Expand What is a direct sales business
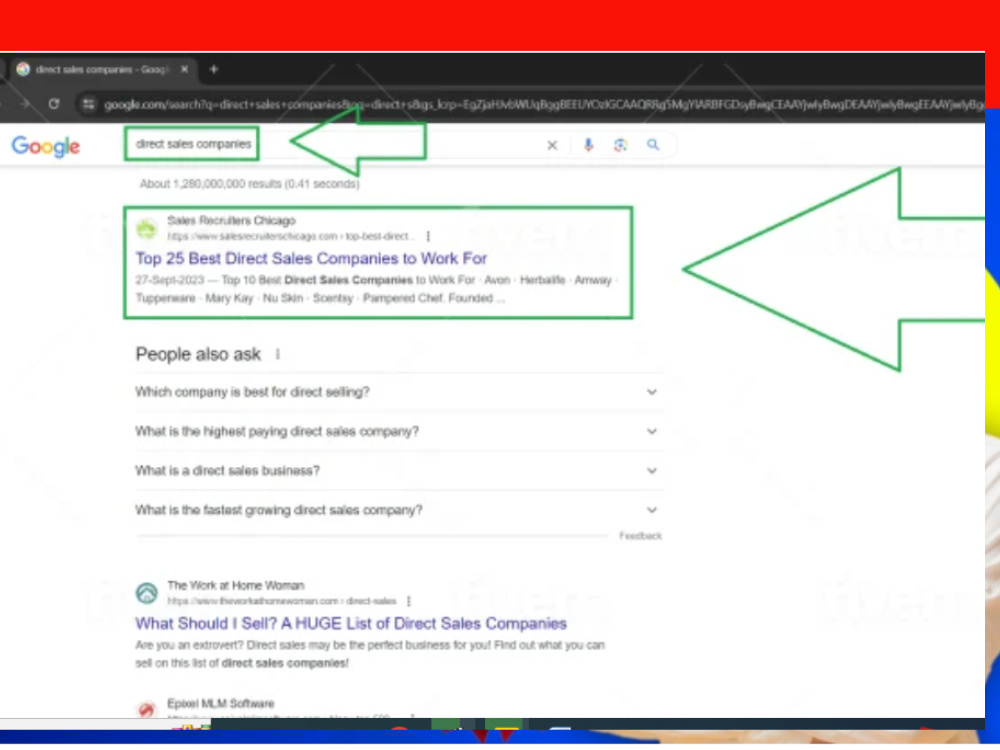The height and width of the screenshot is (750, 1000). 397,471
